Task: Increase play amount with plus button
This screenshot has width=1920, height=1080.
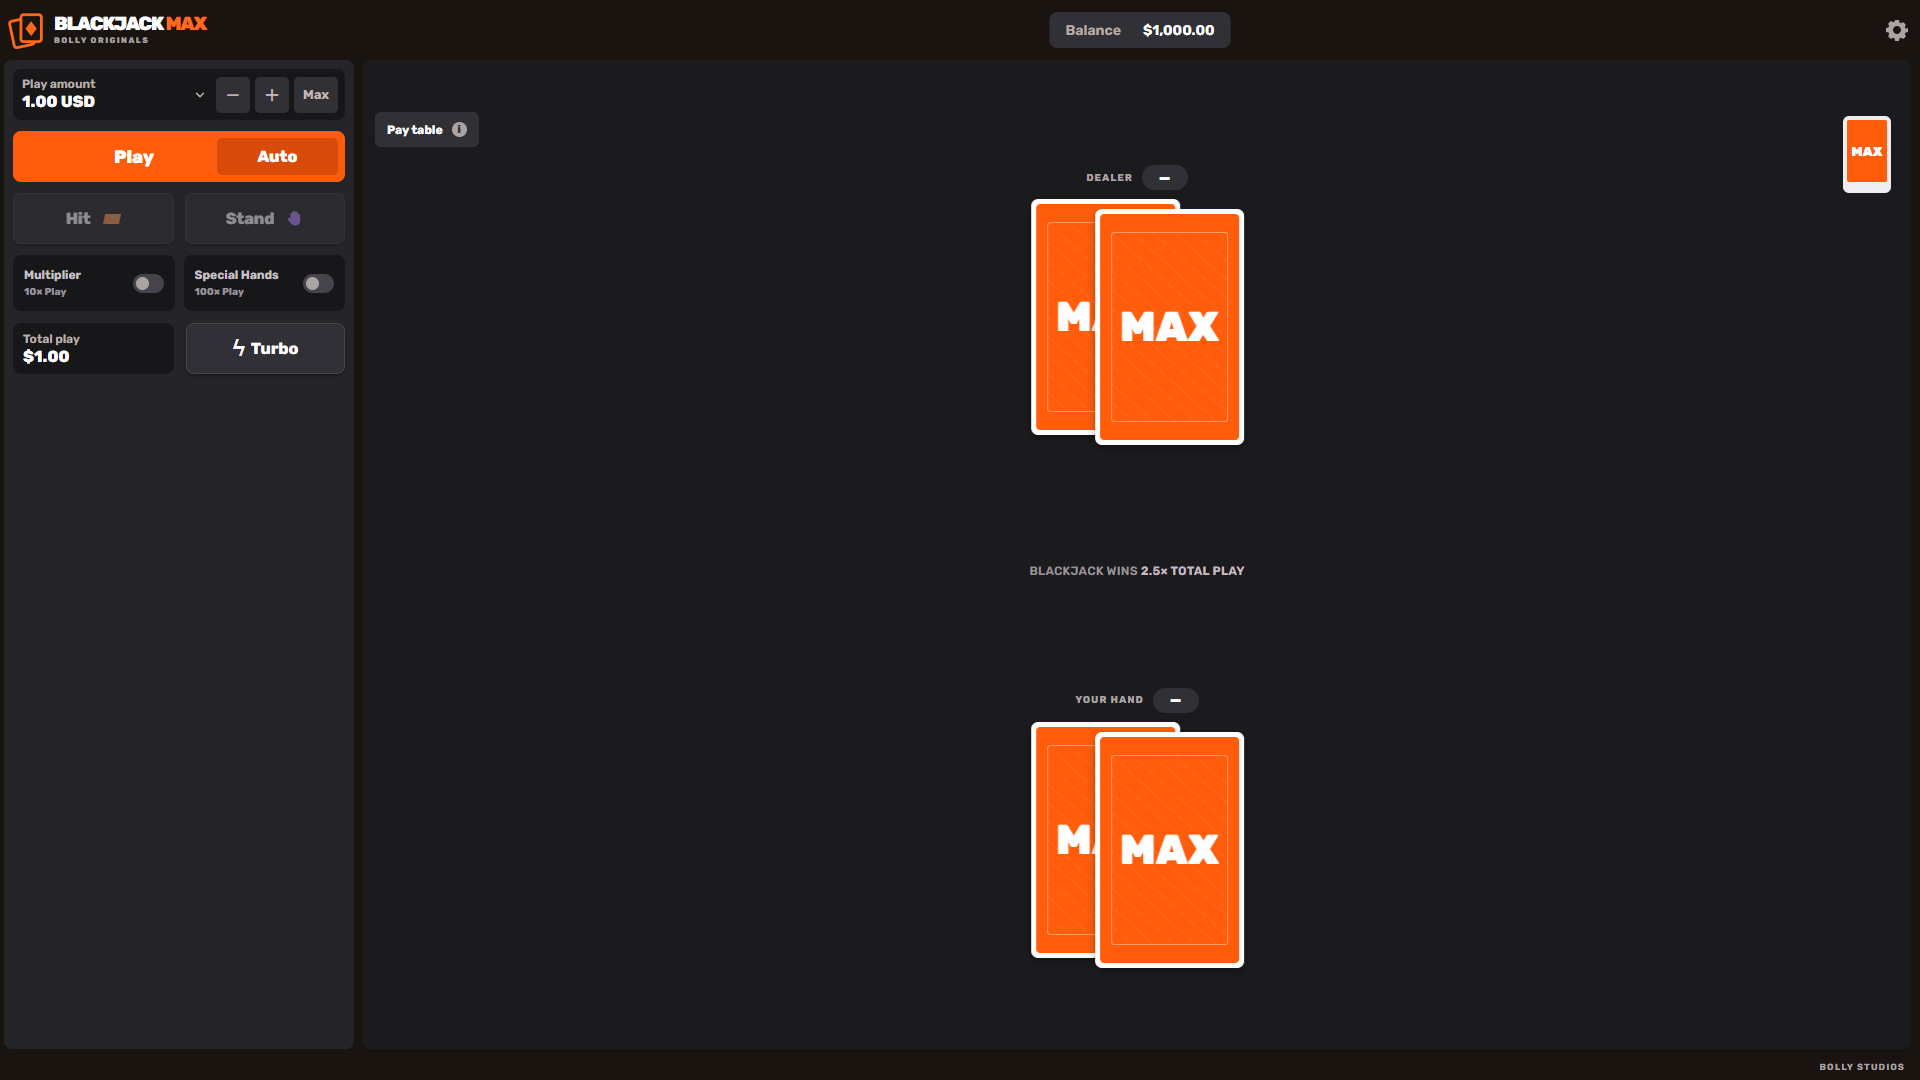Action: click(x=272, y=95)
